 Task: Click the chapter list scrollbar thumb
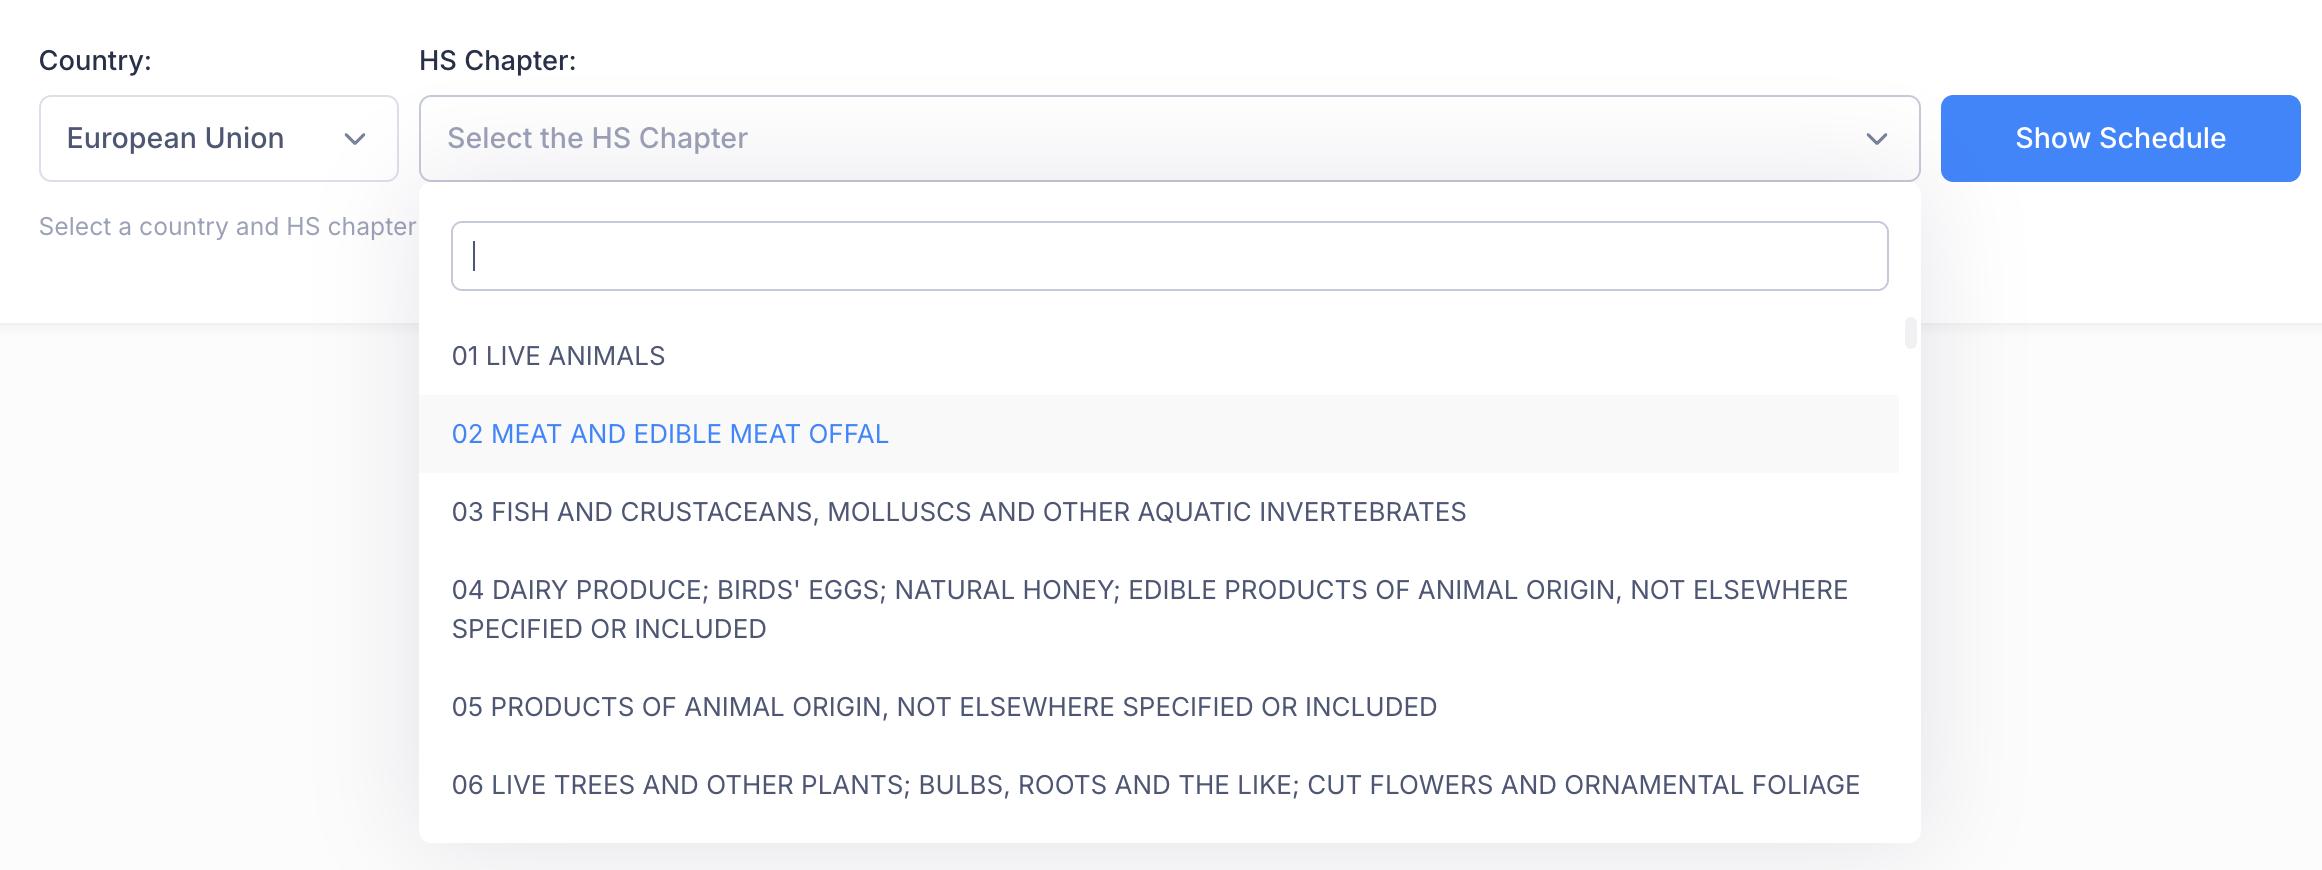click(x=1910, y=333)
